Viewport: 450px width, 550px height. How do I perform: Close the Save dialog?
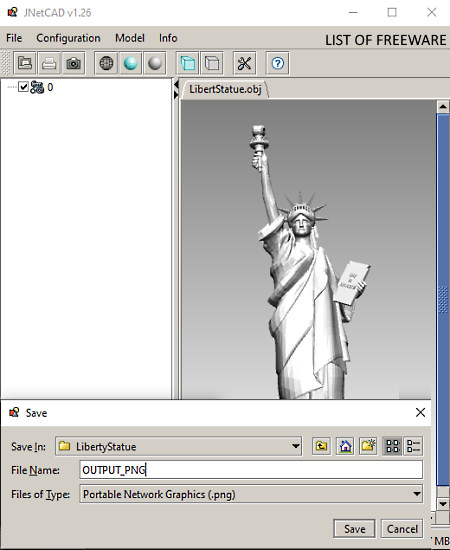(420, 412)
